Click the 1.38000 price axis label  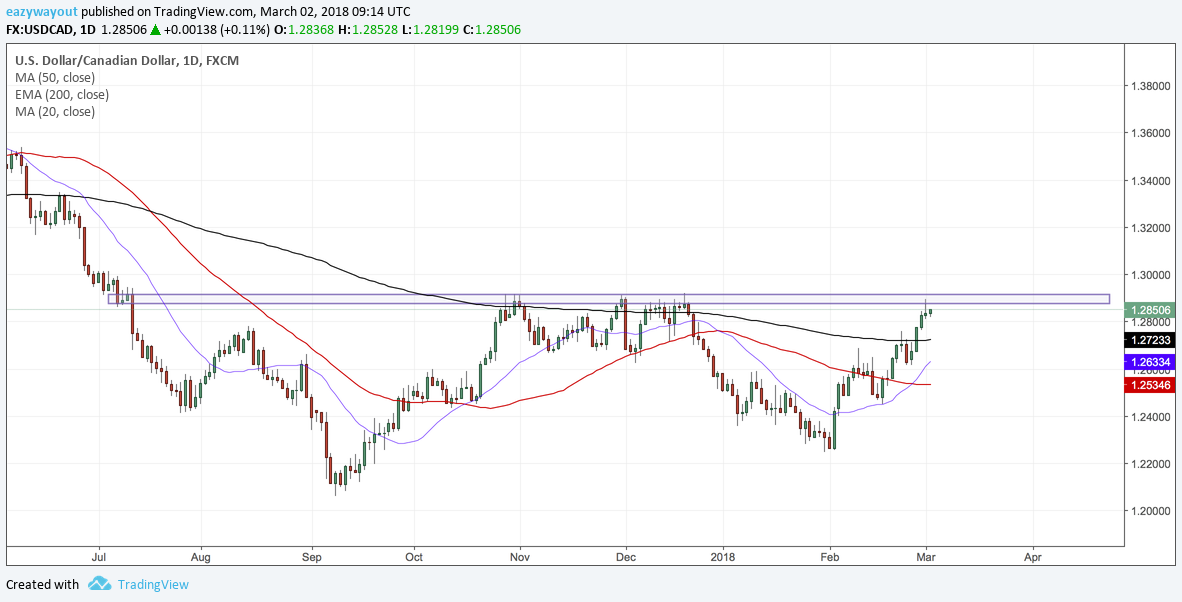(1150, 87)
